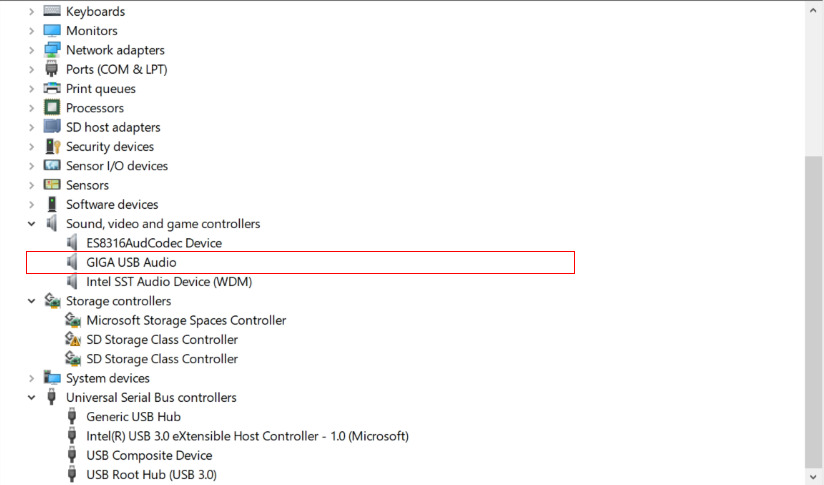Viewport: 824px width, 485px height.
Task: Expand the Sensors category
Action: coord(31,185)
